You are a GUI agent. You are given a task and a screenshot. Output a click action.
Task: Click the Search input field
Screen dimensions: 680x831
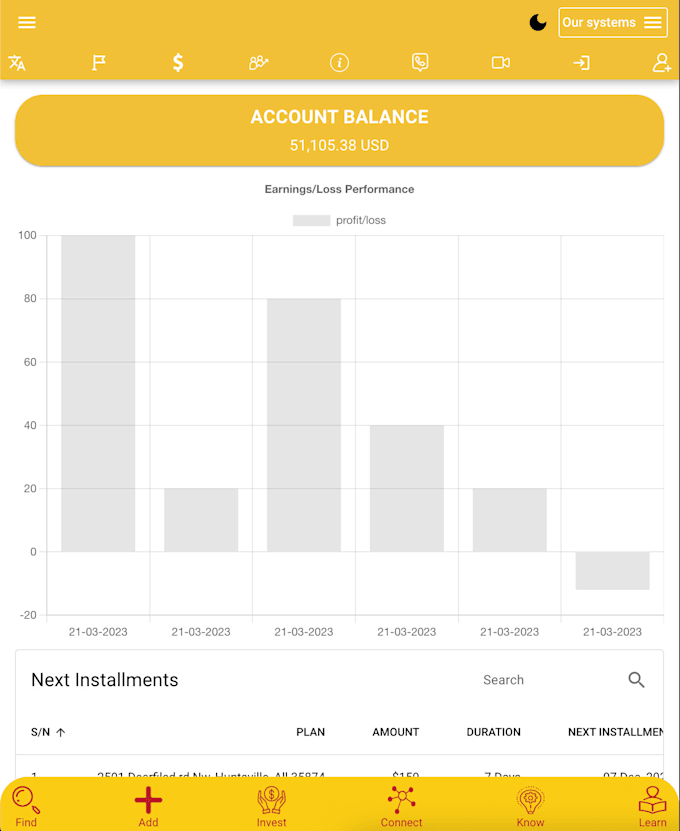pyautogui.click(x=540, y=680)
